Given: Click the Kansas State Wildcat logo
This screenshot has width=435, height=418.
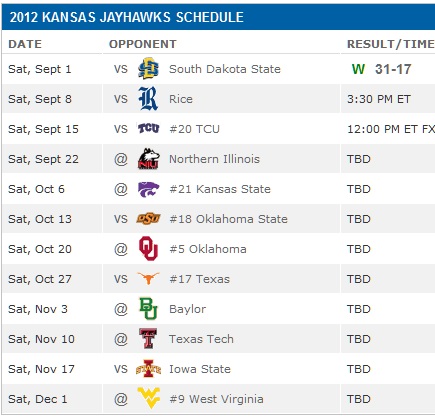Looking at the screenshot, I should click(149, 189).
